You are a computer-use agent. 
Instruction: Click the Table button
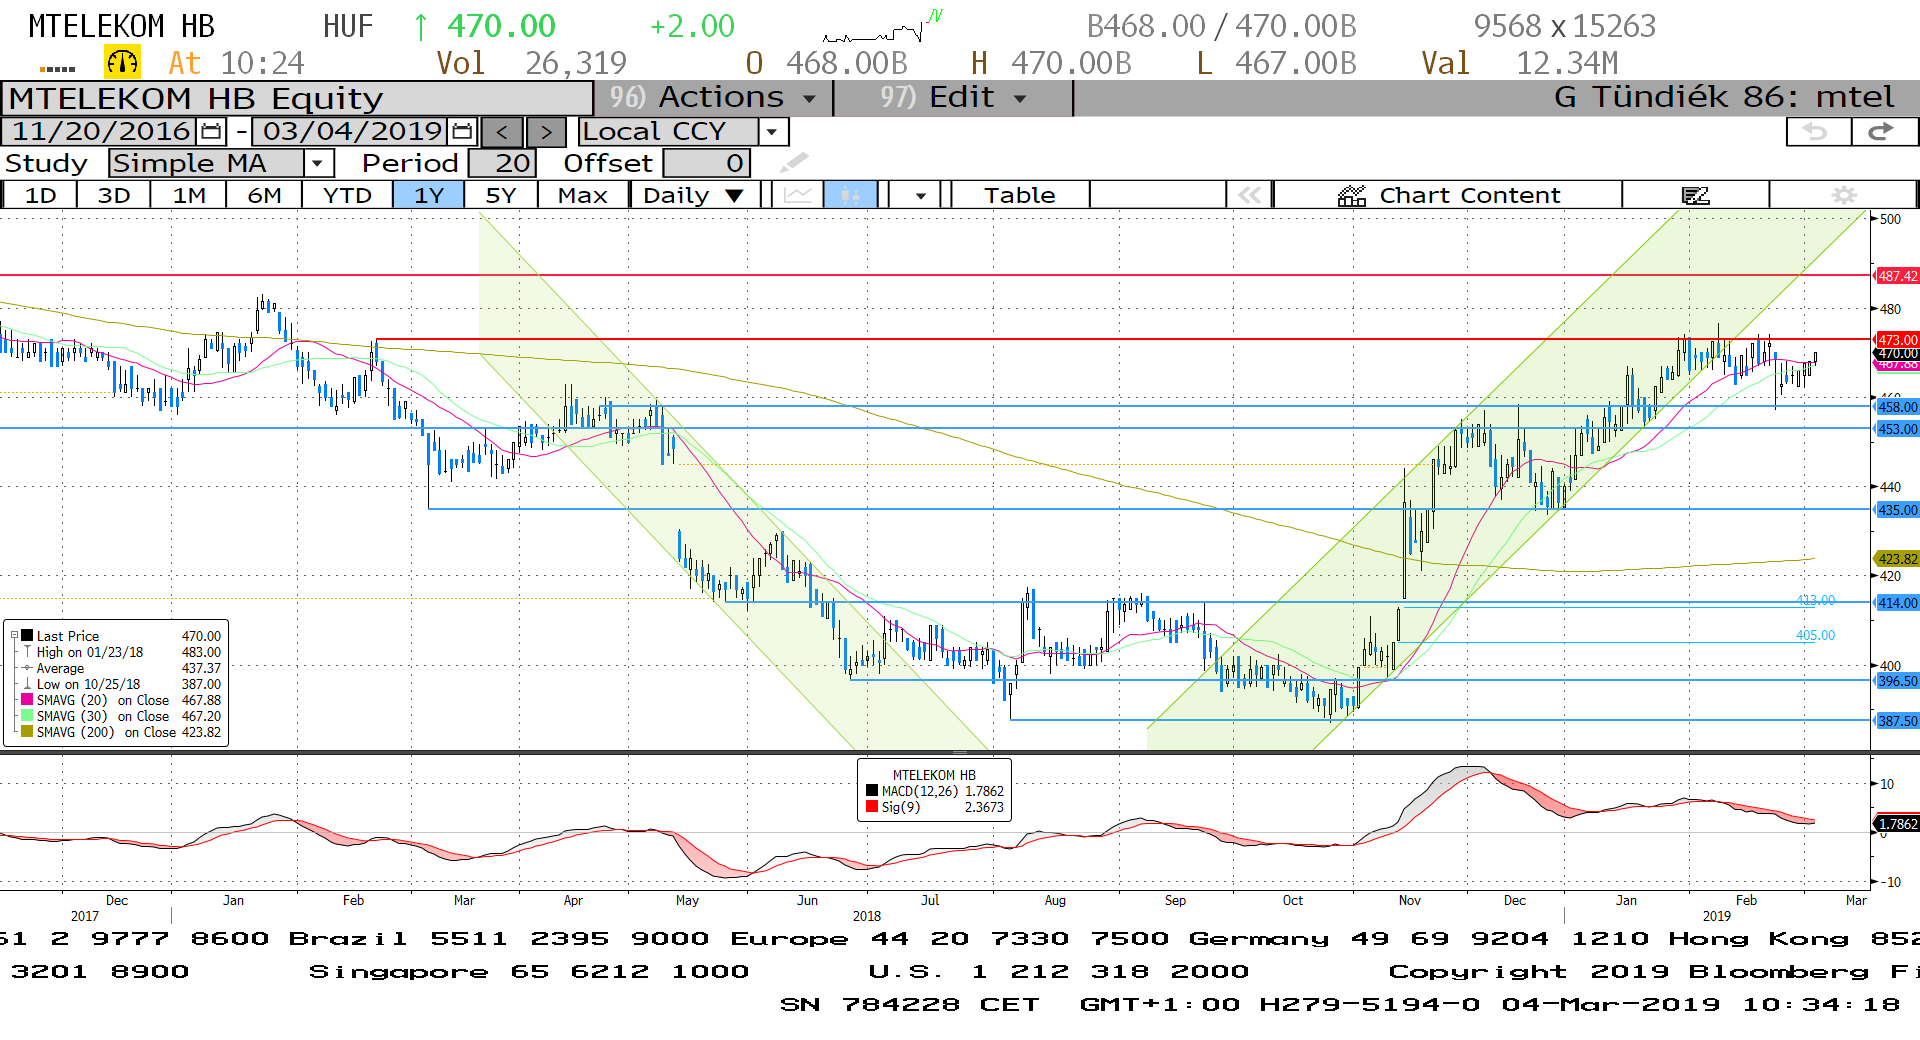(1019, 195)
